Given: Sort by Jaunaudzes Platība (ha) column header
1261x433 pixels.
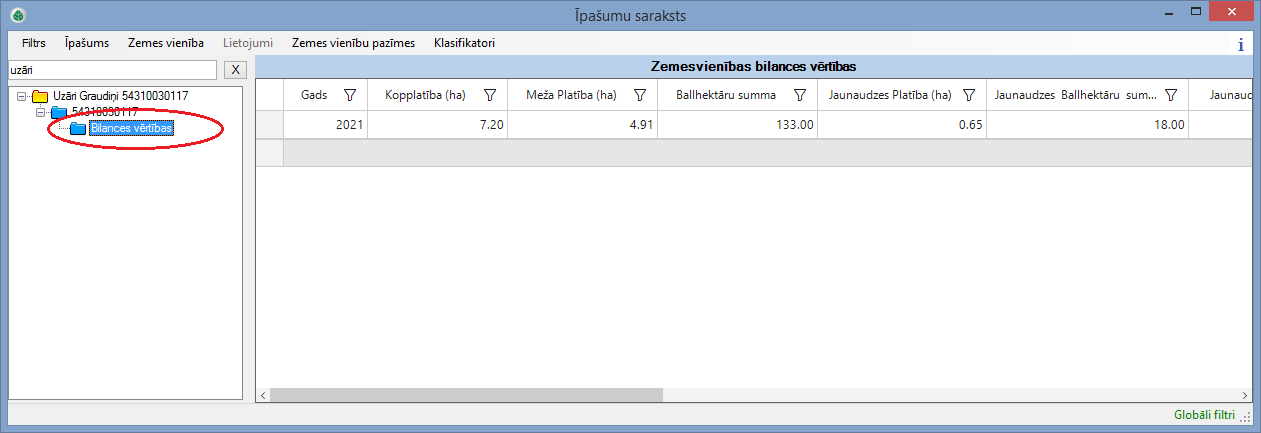Looking at the screenshot, I should tap(890, 95).
